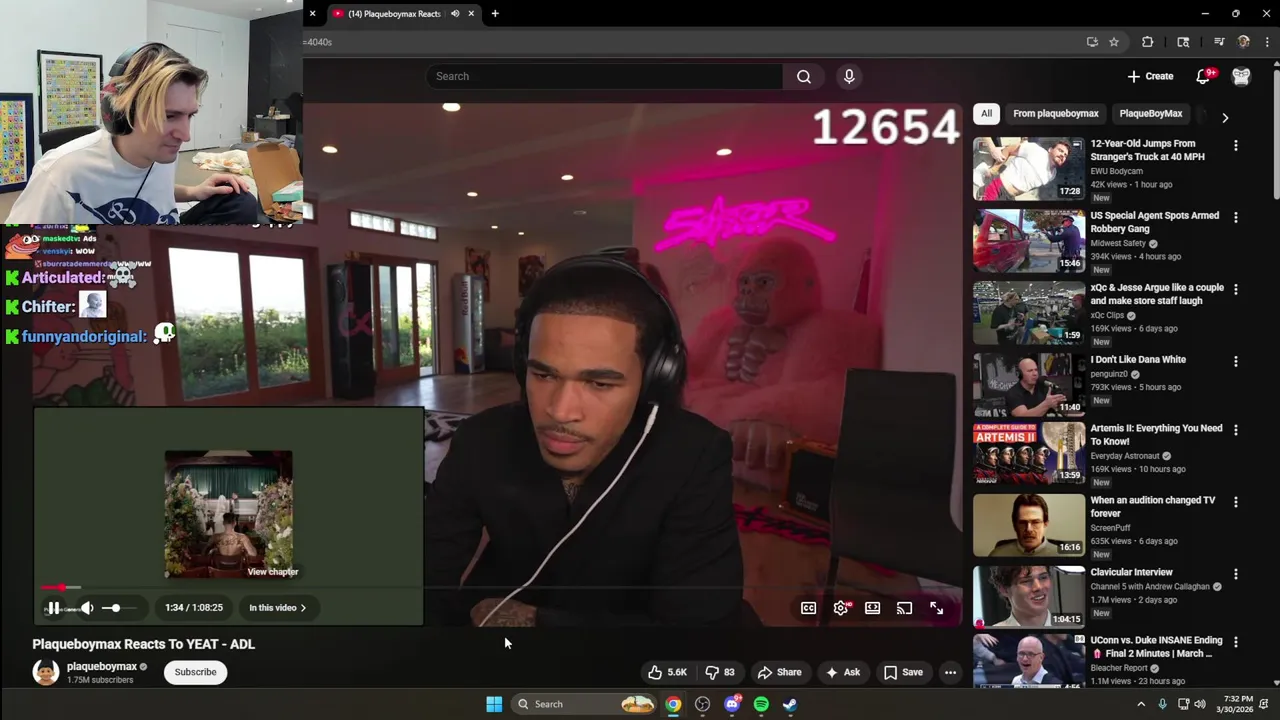Open Steam from the taskbar
The width and height of the screenshot is (1280, 720).
pos(790,704)
